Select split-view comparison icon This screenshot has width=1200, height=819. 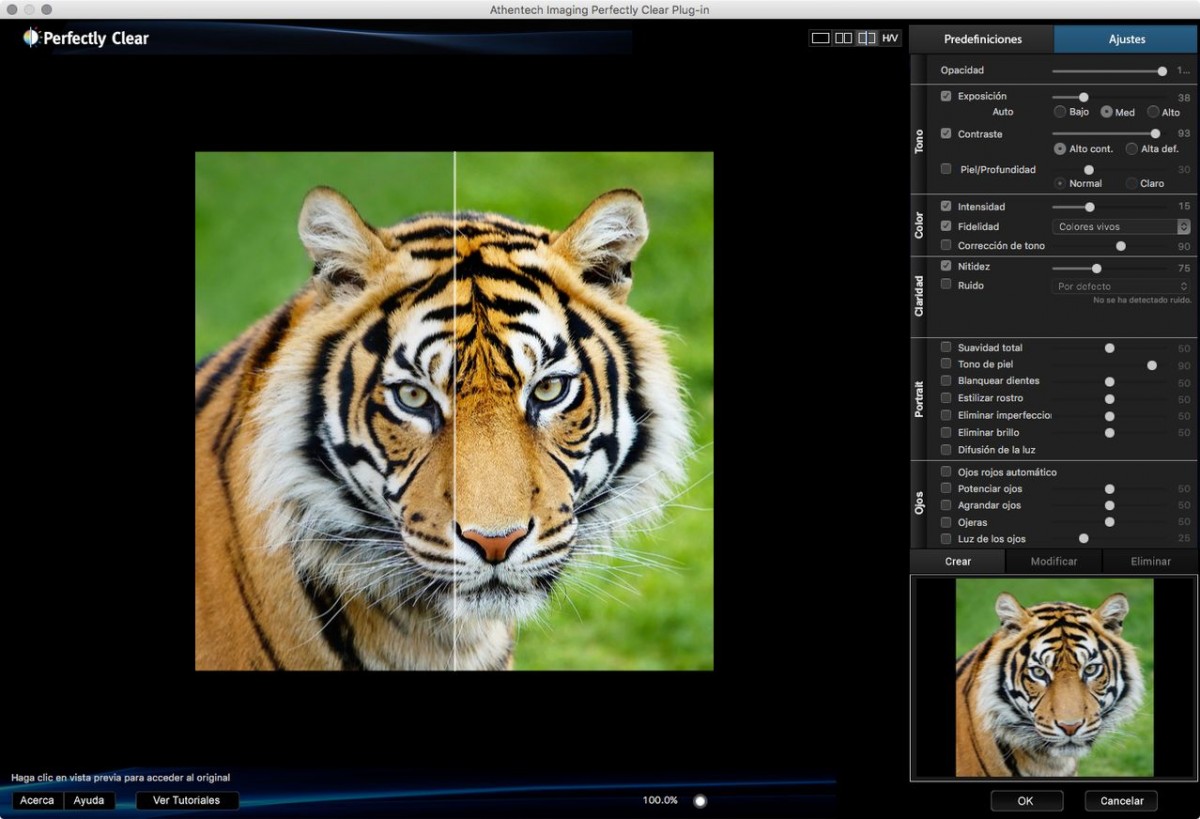(866, 38)
